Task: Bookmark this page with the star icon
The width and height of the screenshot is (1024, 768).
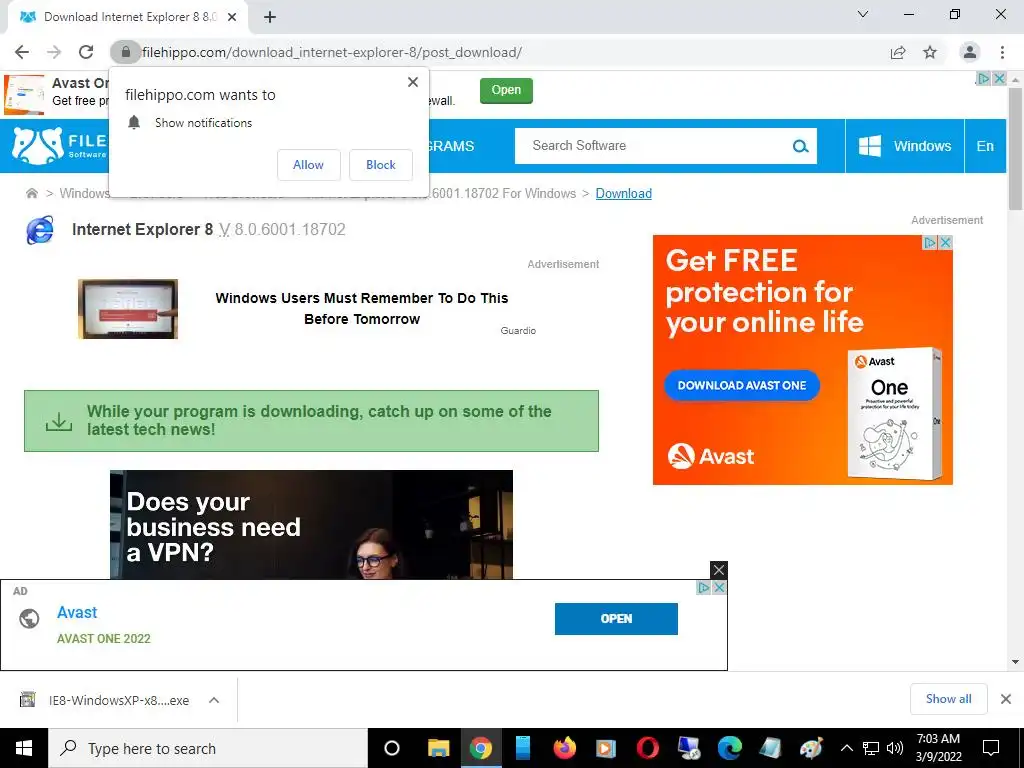Action: 930,52
